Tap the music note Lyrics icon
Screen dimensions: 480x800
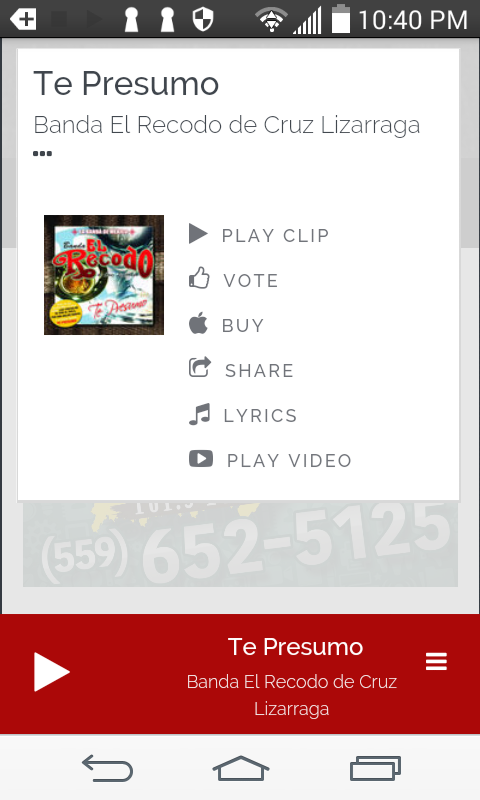[199, 414]
